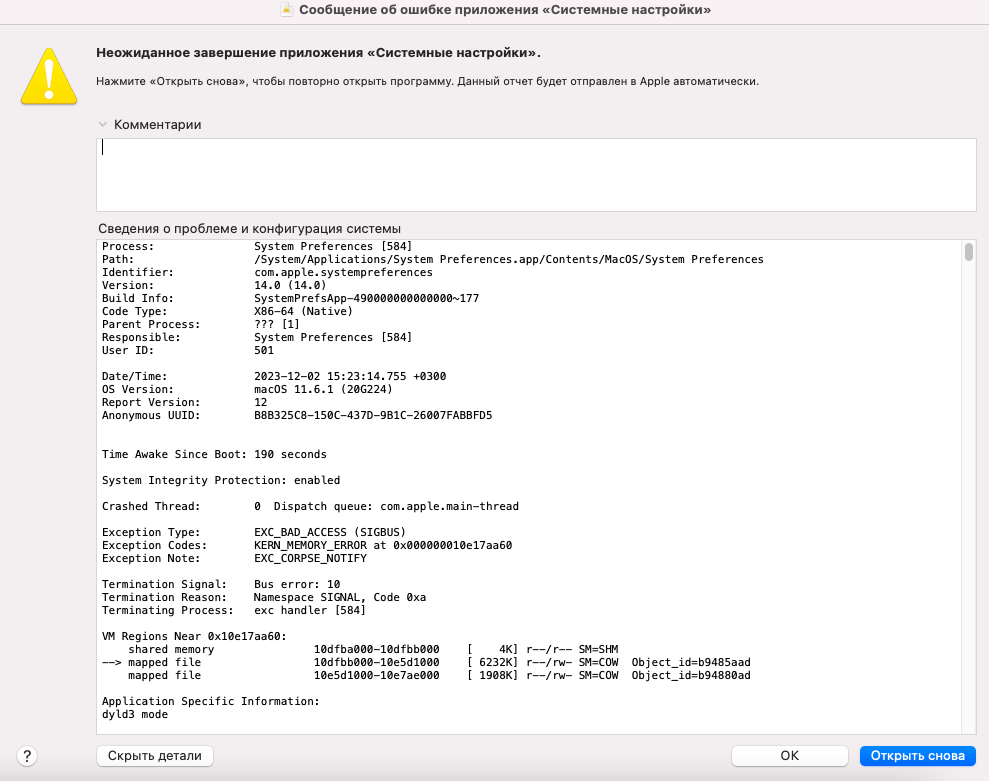Click the Anonymous UUID value

click(373, 416)
